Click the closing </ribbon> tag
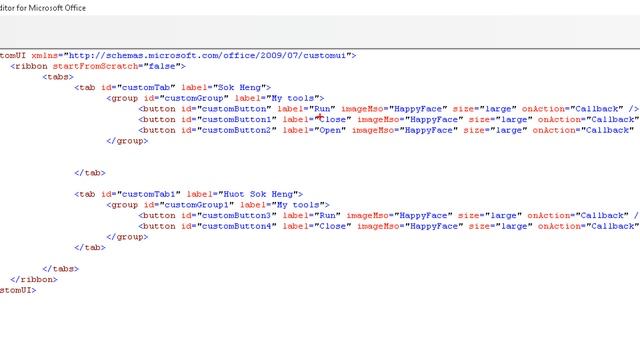The width and height of the screenshot is (640, 360). point(34,280)
